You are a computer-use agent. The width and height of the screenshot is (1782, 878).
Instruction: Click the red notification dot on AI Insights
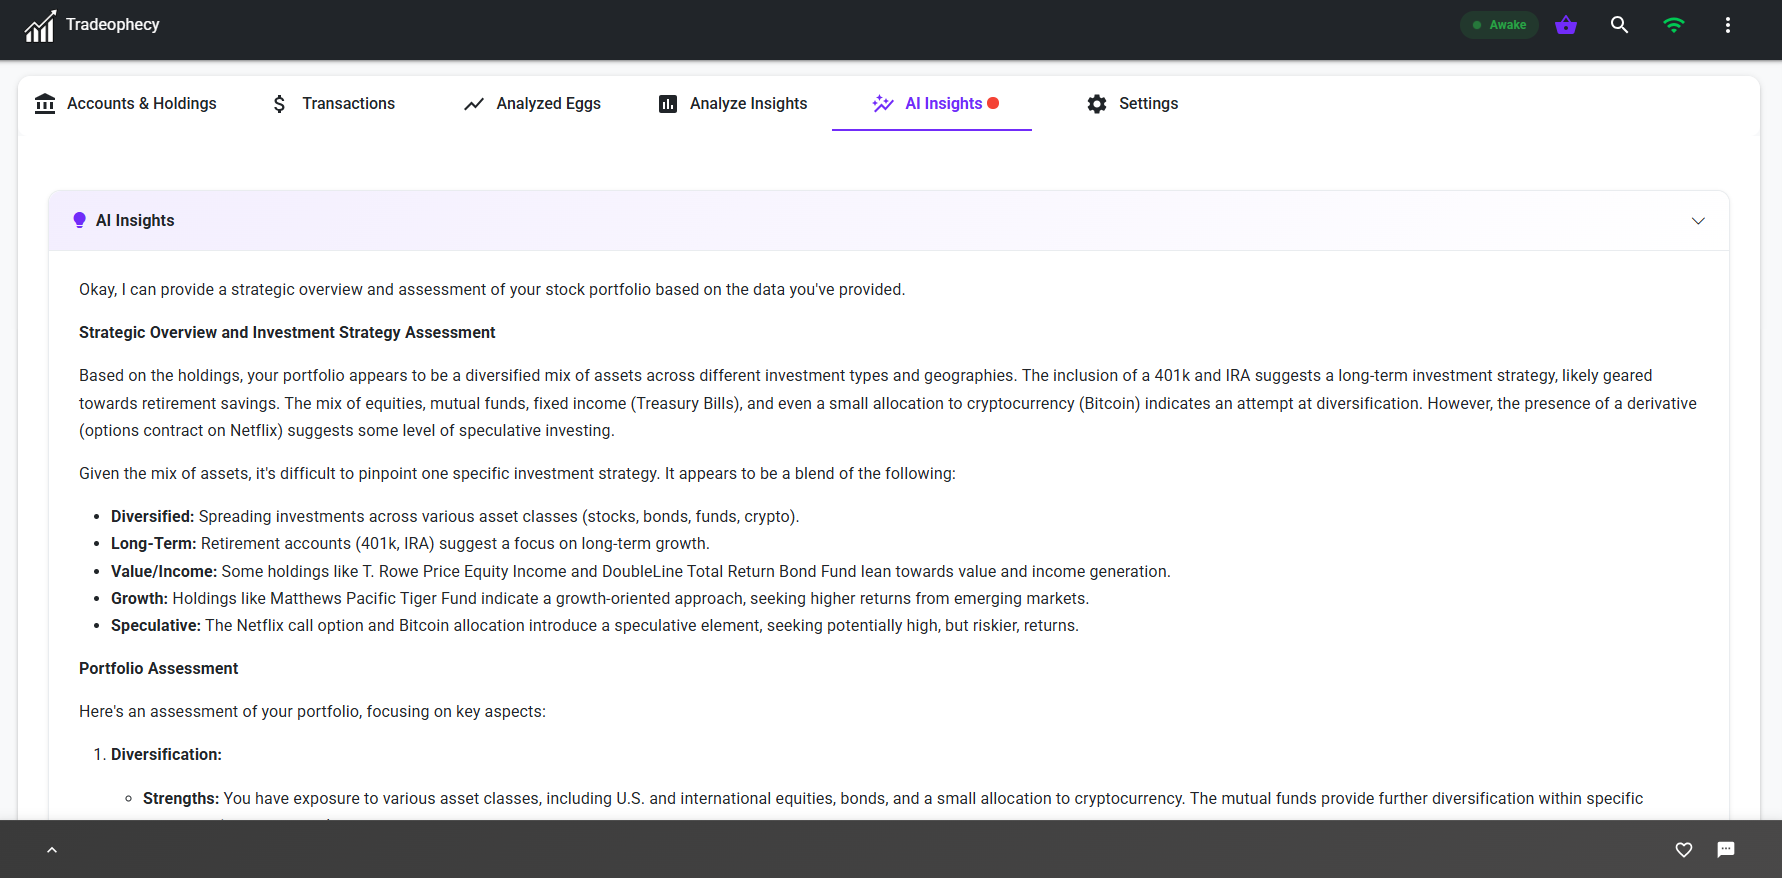993,102
